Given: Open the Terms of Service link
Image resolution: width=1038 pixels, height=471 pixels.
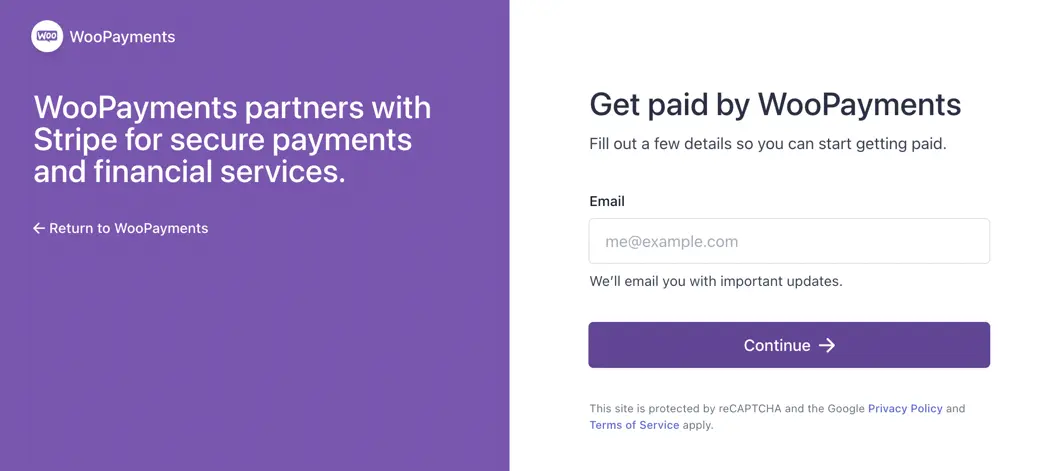Looking at the screenshot, I should tap(634, 425).
